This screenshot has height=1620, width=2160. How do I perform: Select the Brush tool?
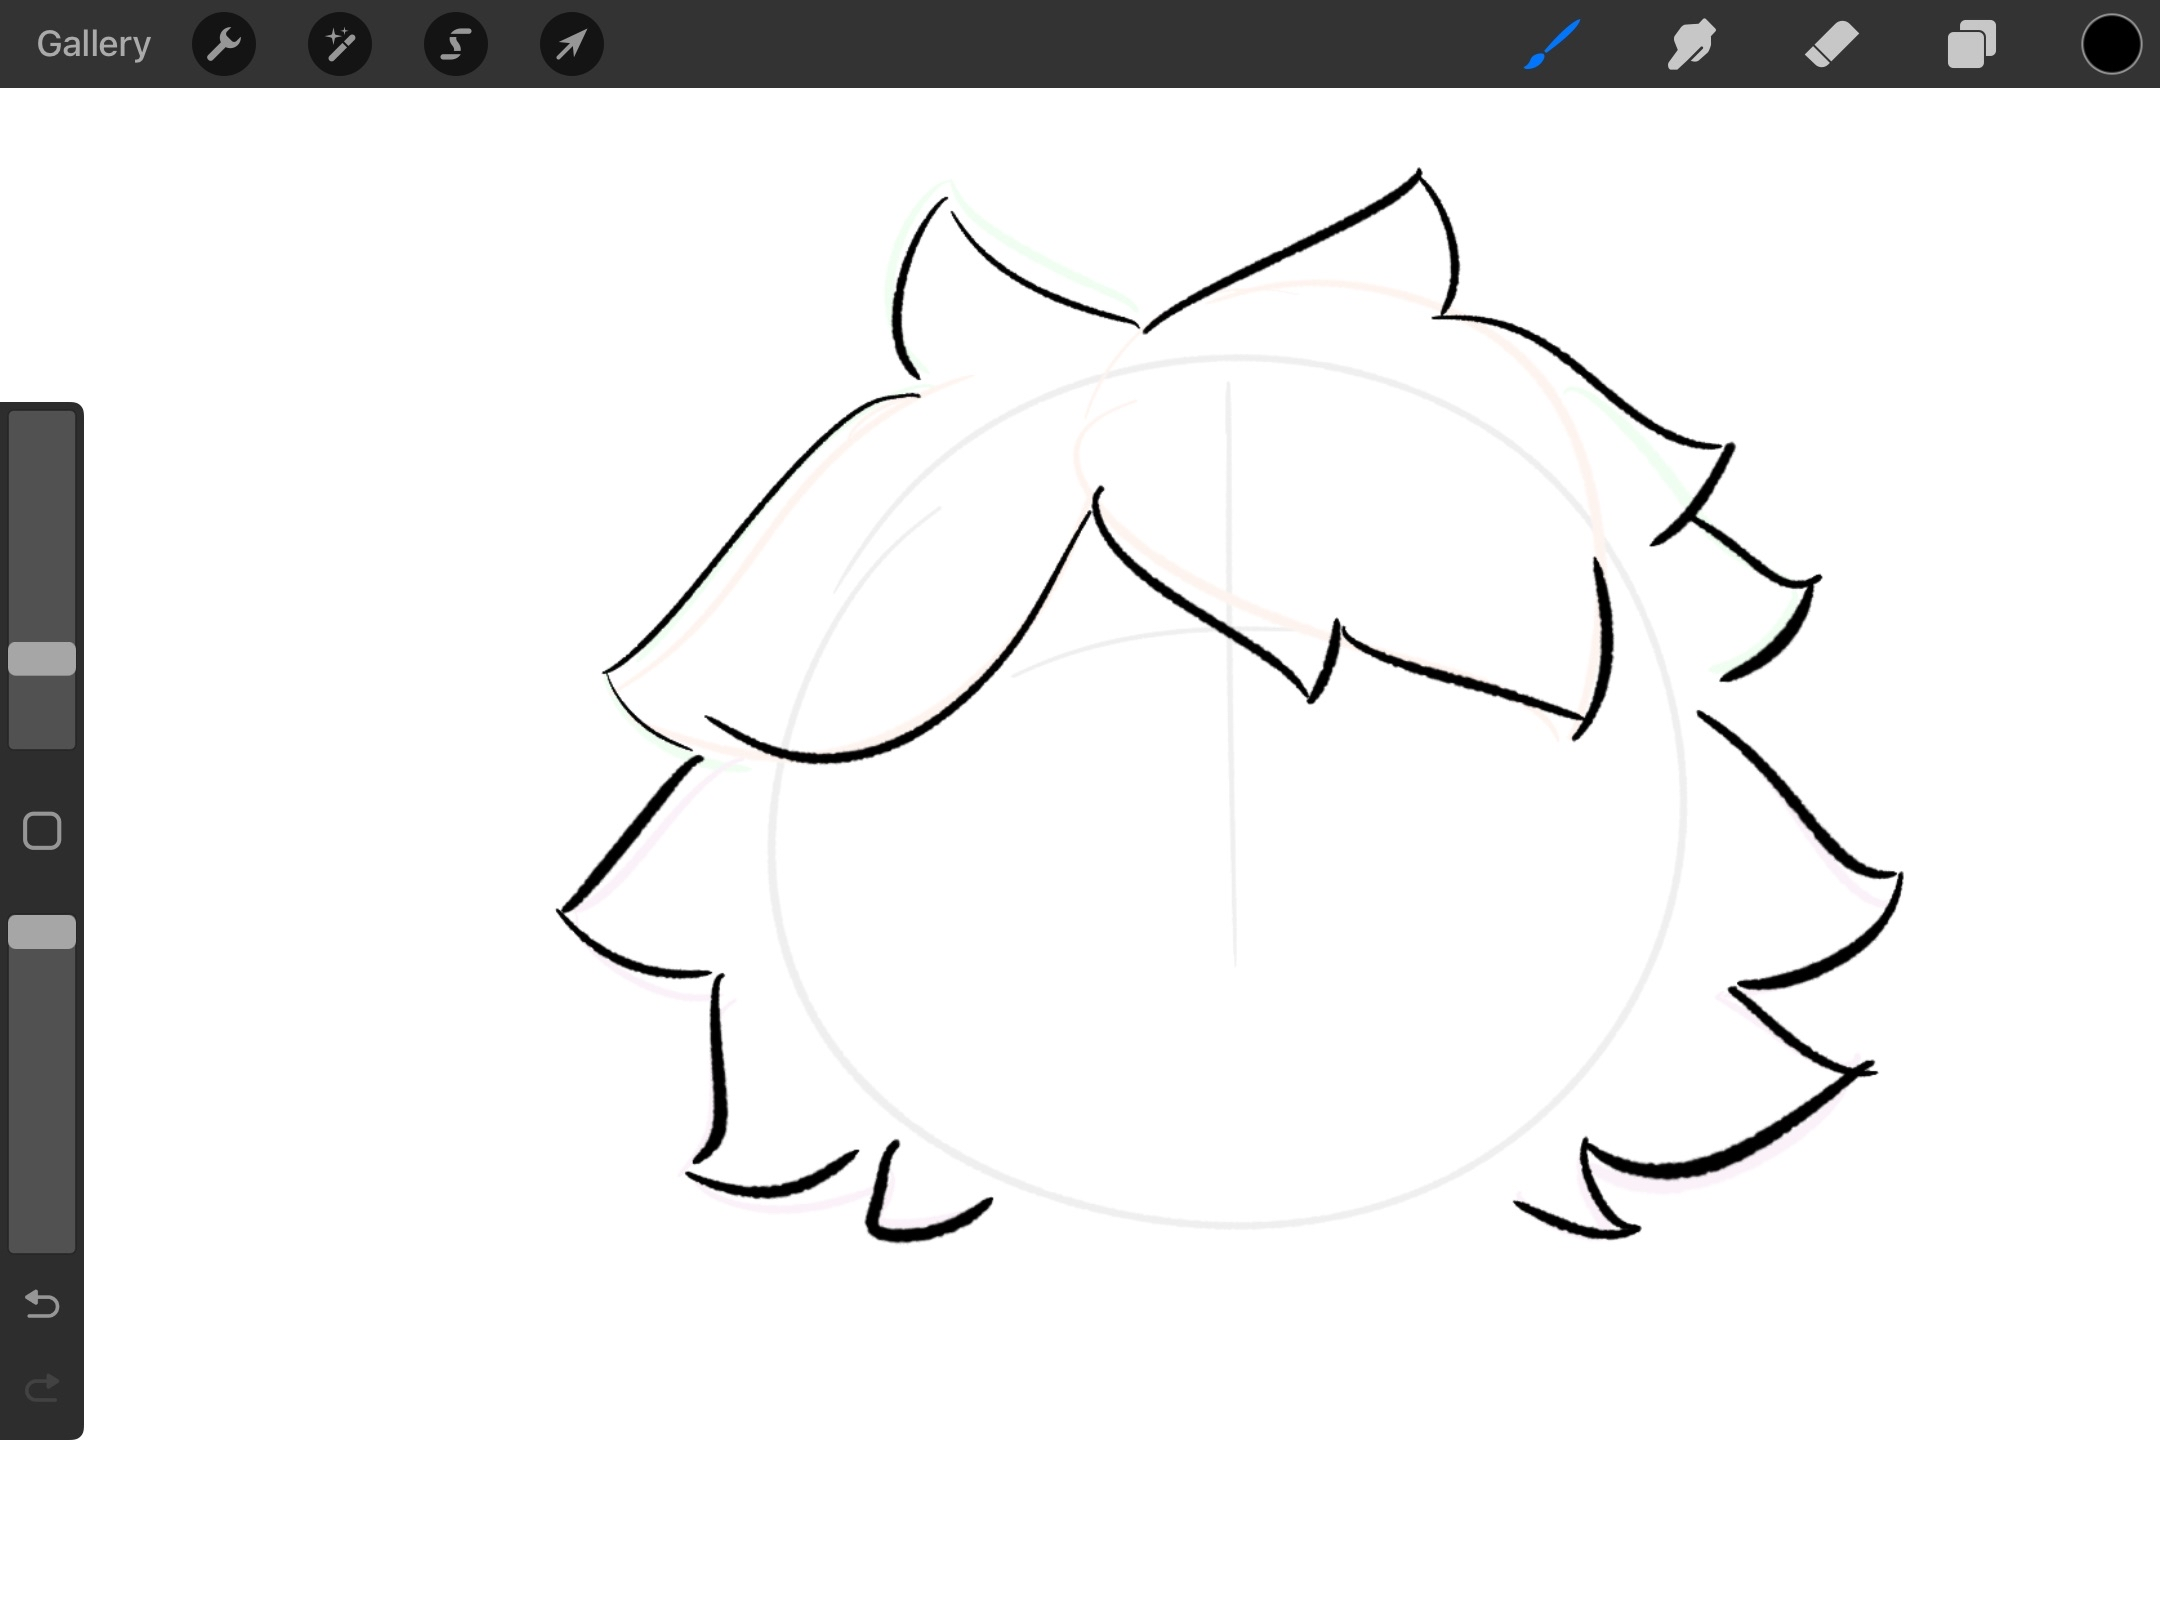click(x=1552, y=44)
